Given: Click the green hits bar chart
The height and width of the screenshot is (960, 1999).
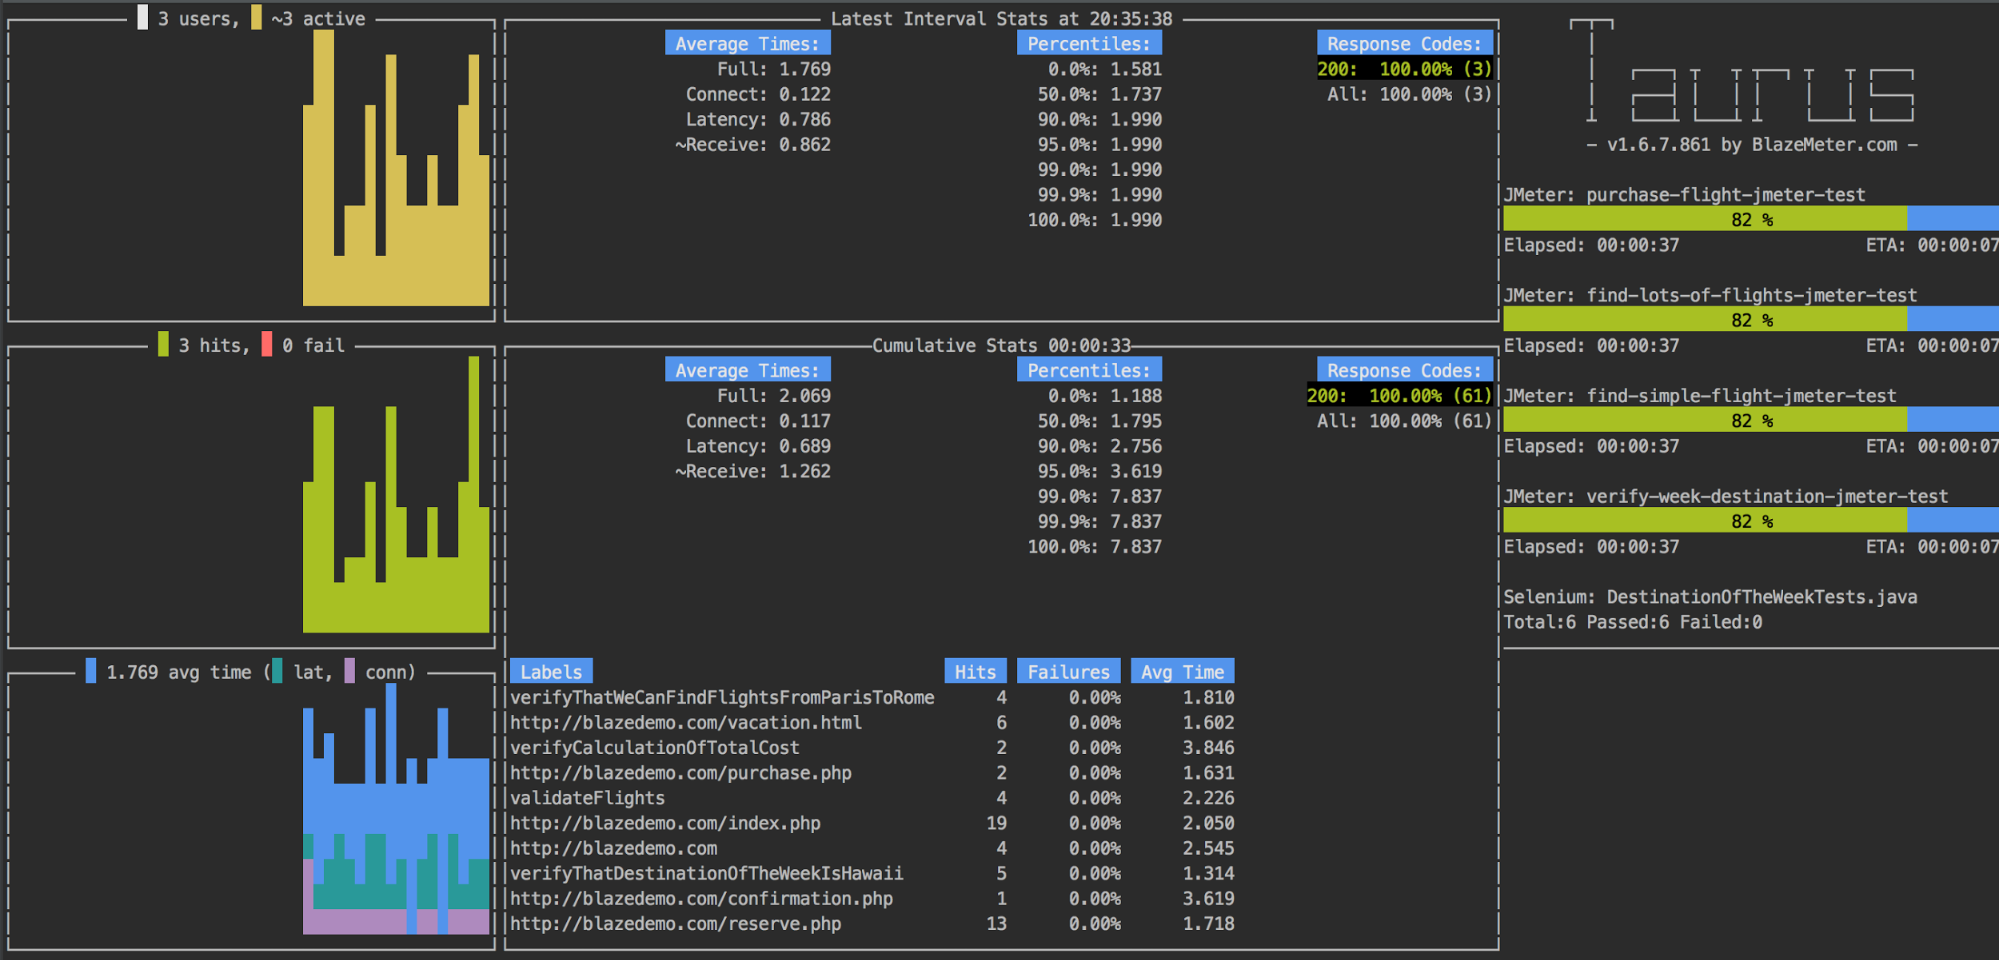Looking at the screenshot, I should (x=397, y=495).
